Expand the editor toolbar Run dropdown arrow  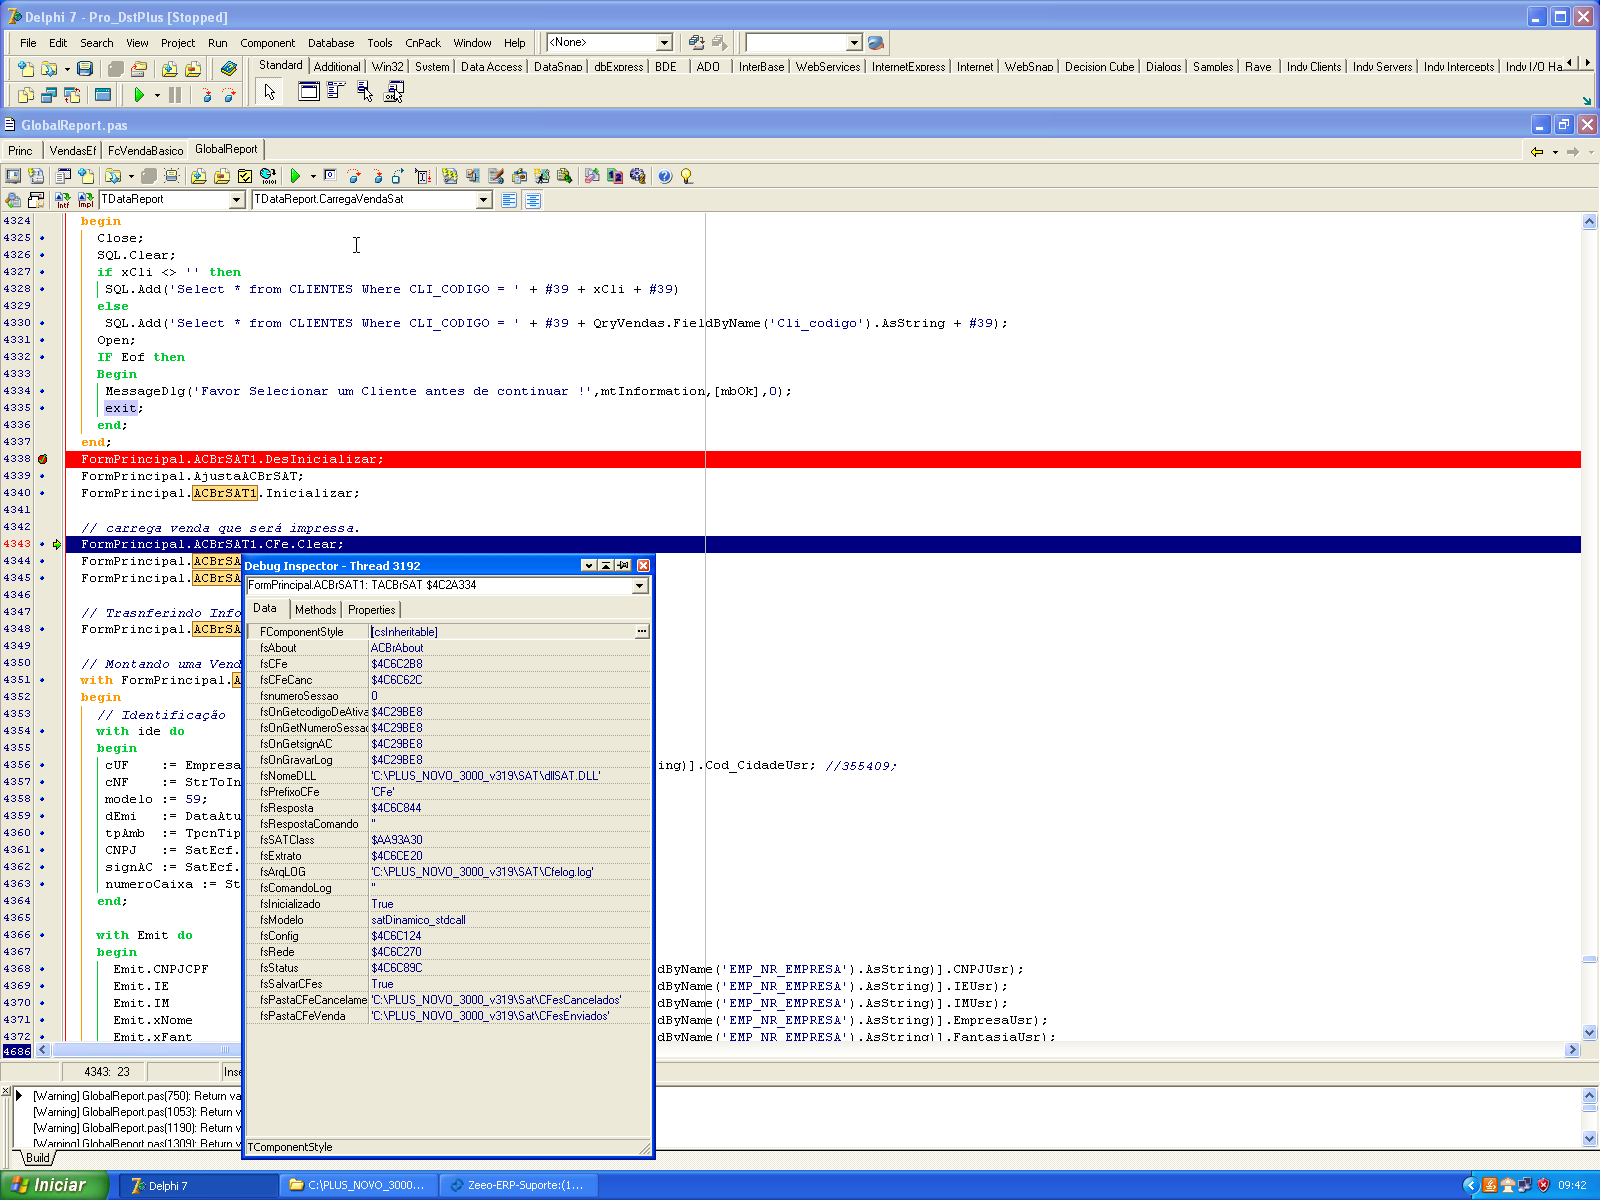(x=313, y=177)
